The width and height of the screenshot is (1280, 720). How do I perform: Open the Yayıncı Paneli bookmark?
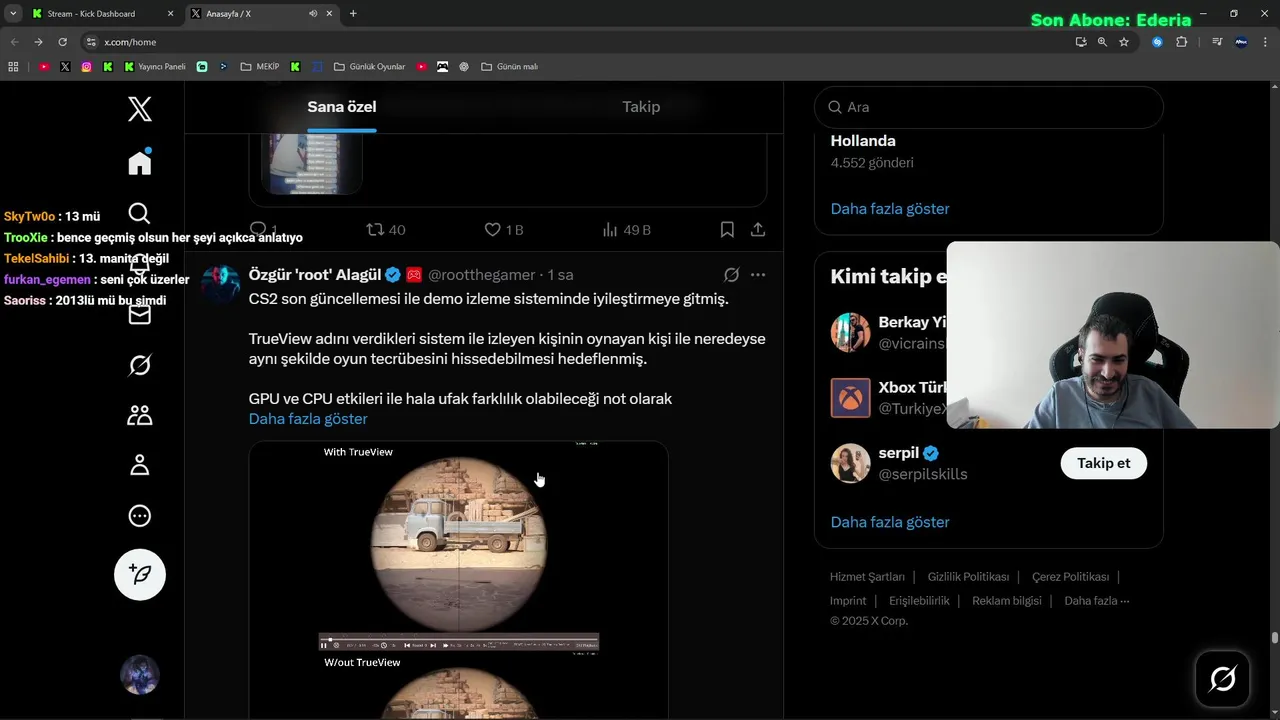point(154,67)
